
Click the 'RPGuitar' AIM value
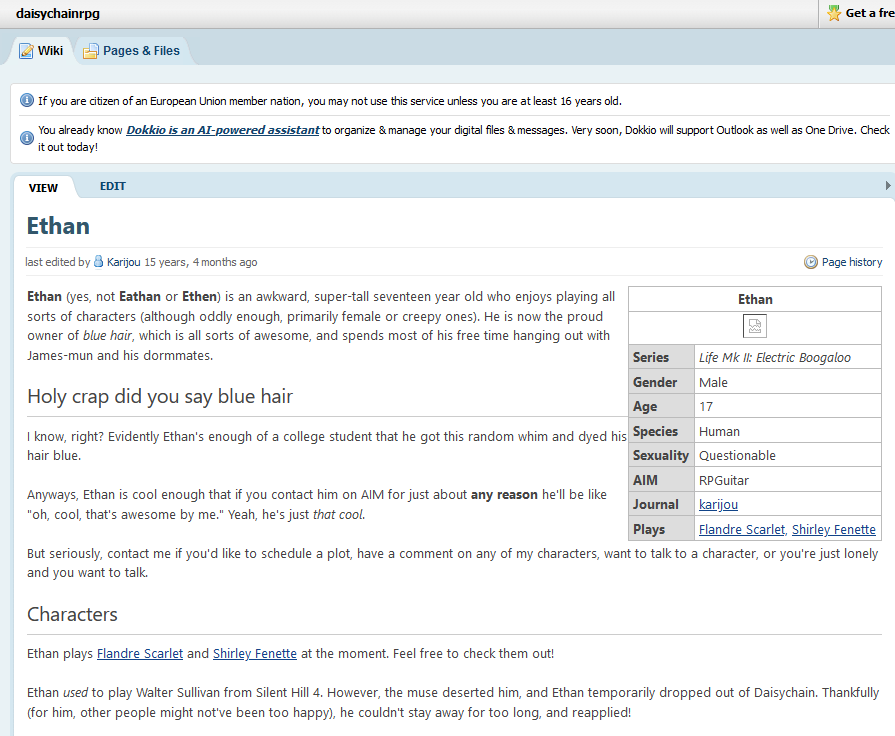coord(724,481)
